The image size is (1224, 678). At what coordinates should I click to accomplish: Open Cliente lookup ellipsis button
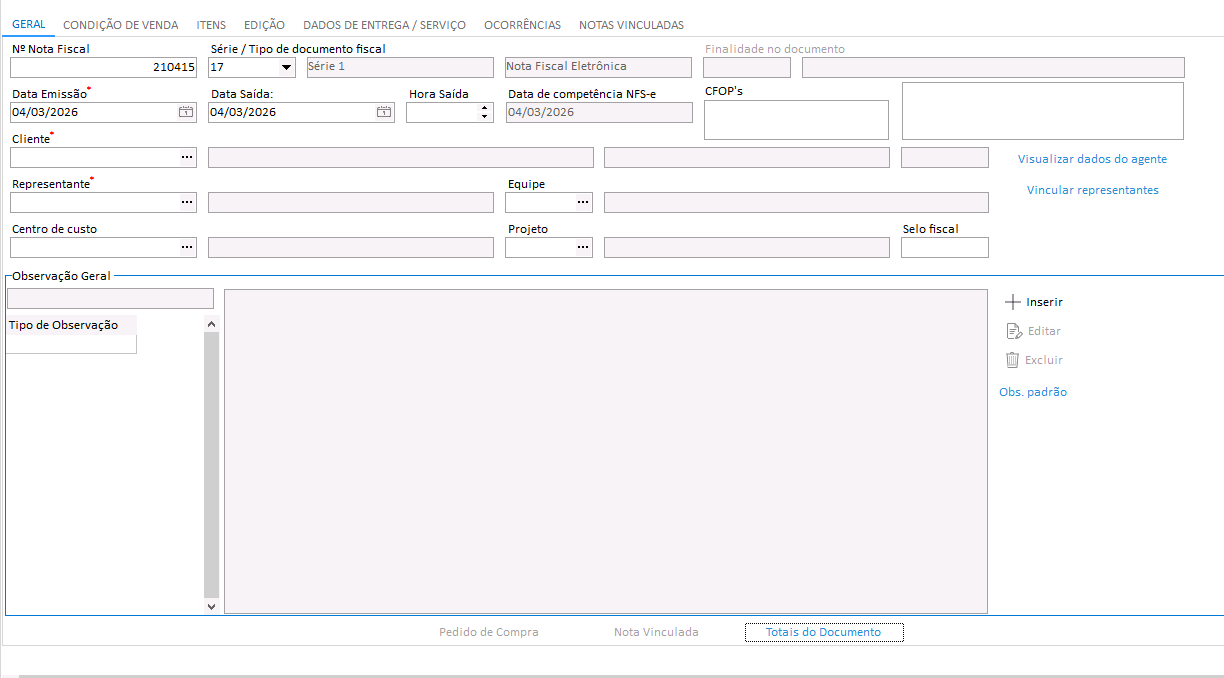point(186,158)
